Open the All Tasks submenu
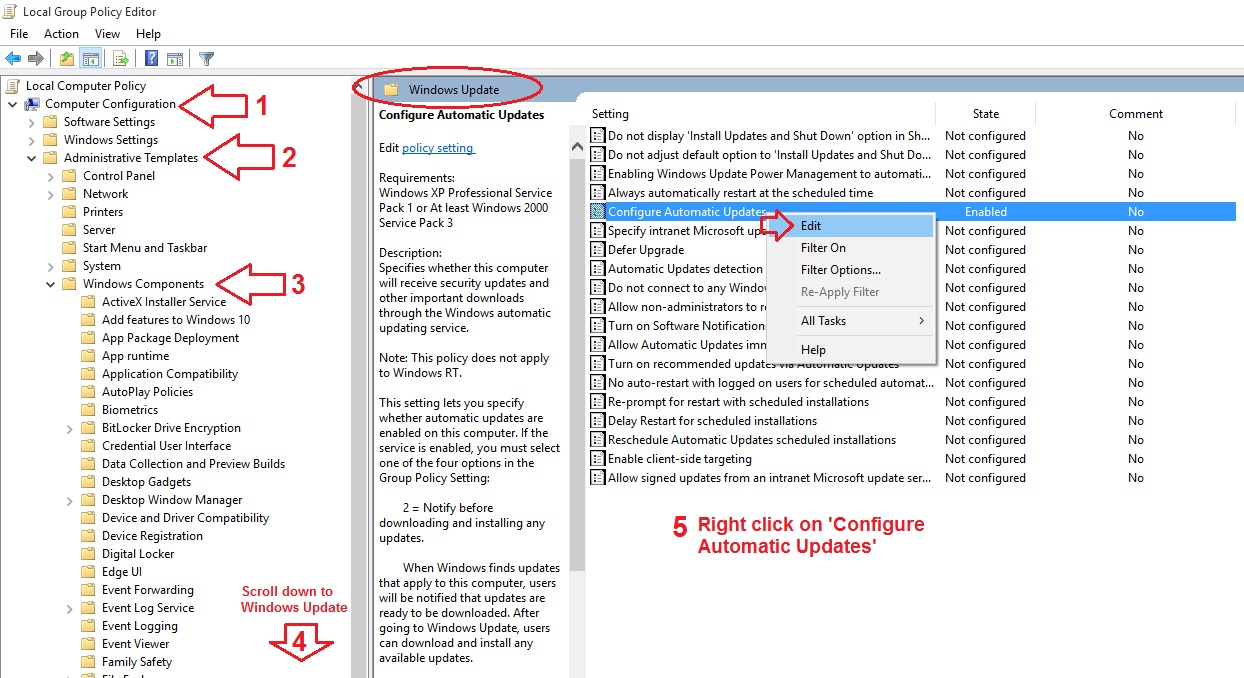The height and width of the screenshot is (678, 1244). [850, 321]
